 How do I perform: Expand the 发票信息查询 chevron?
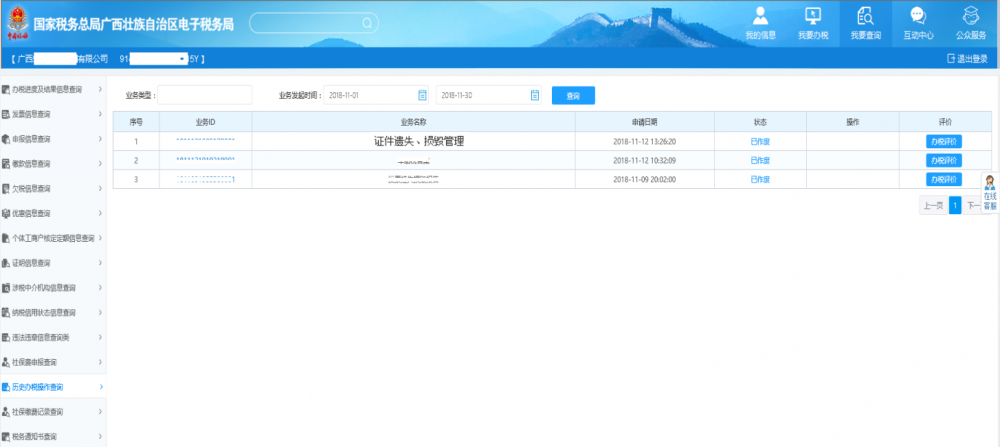(100, 114)
